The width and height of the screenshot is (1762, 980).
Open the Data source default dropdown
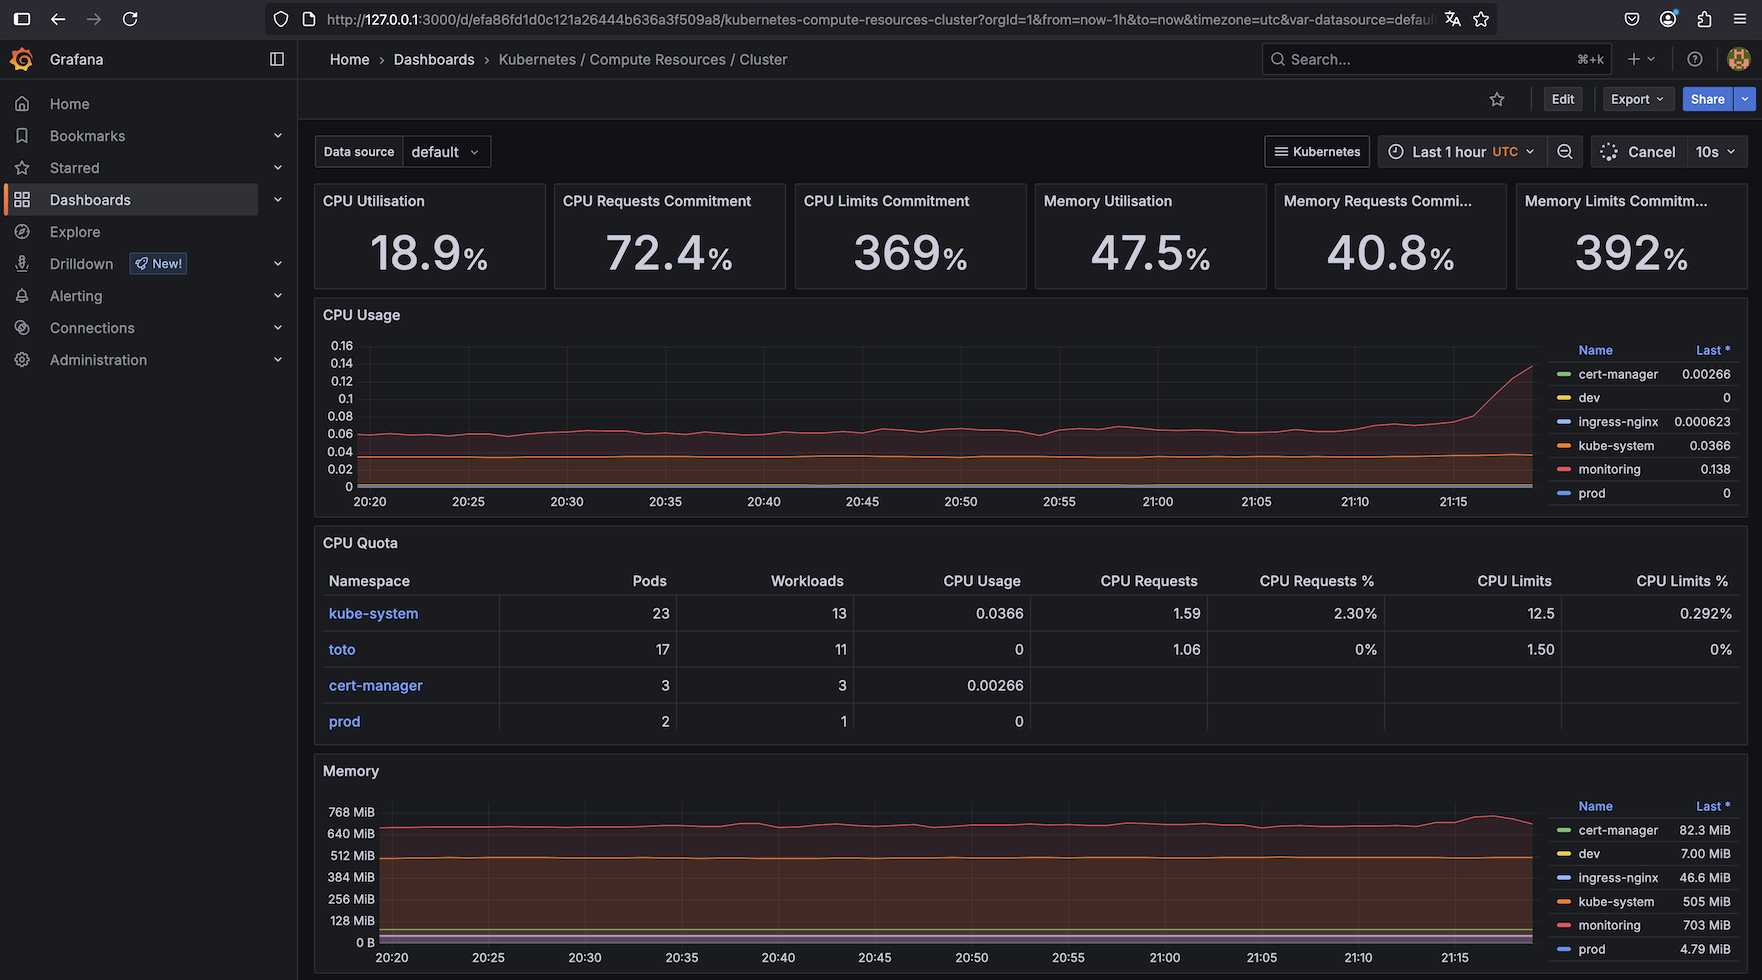446,152
